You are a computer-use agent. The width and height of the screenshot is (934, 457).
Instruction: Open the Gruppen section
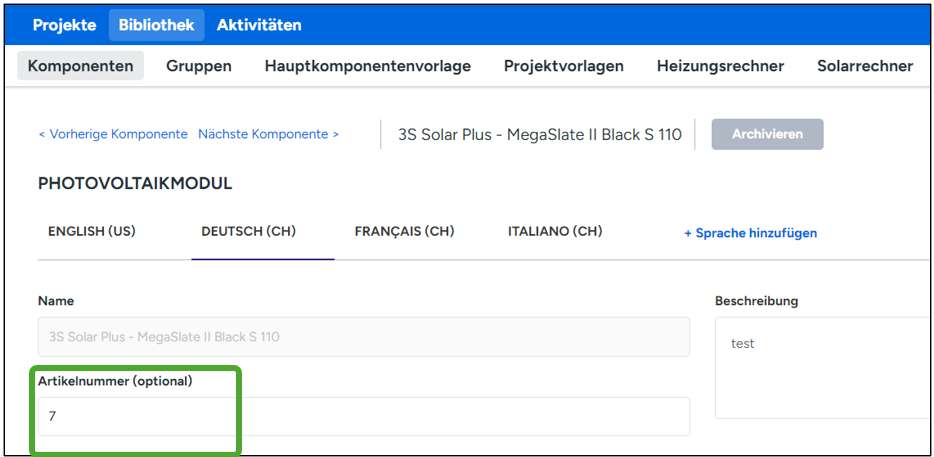tap(199, 66)
